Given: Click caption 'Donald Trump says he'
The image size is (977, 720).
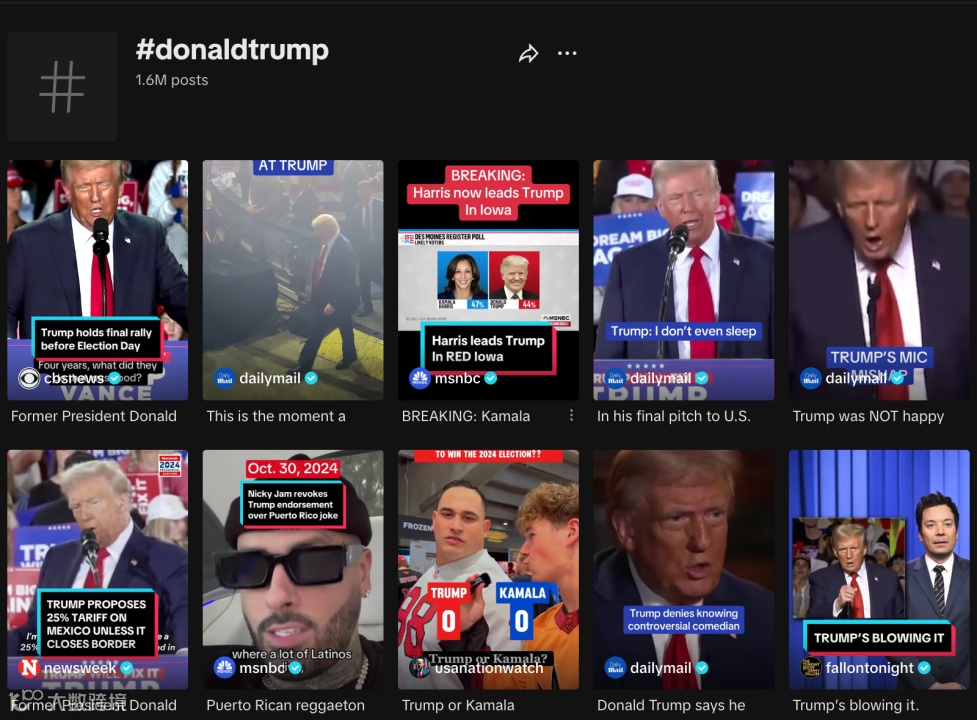Looking at the screenshot, I should click(x=671, y=705).
